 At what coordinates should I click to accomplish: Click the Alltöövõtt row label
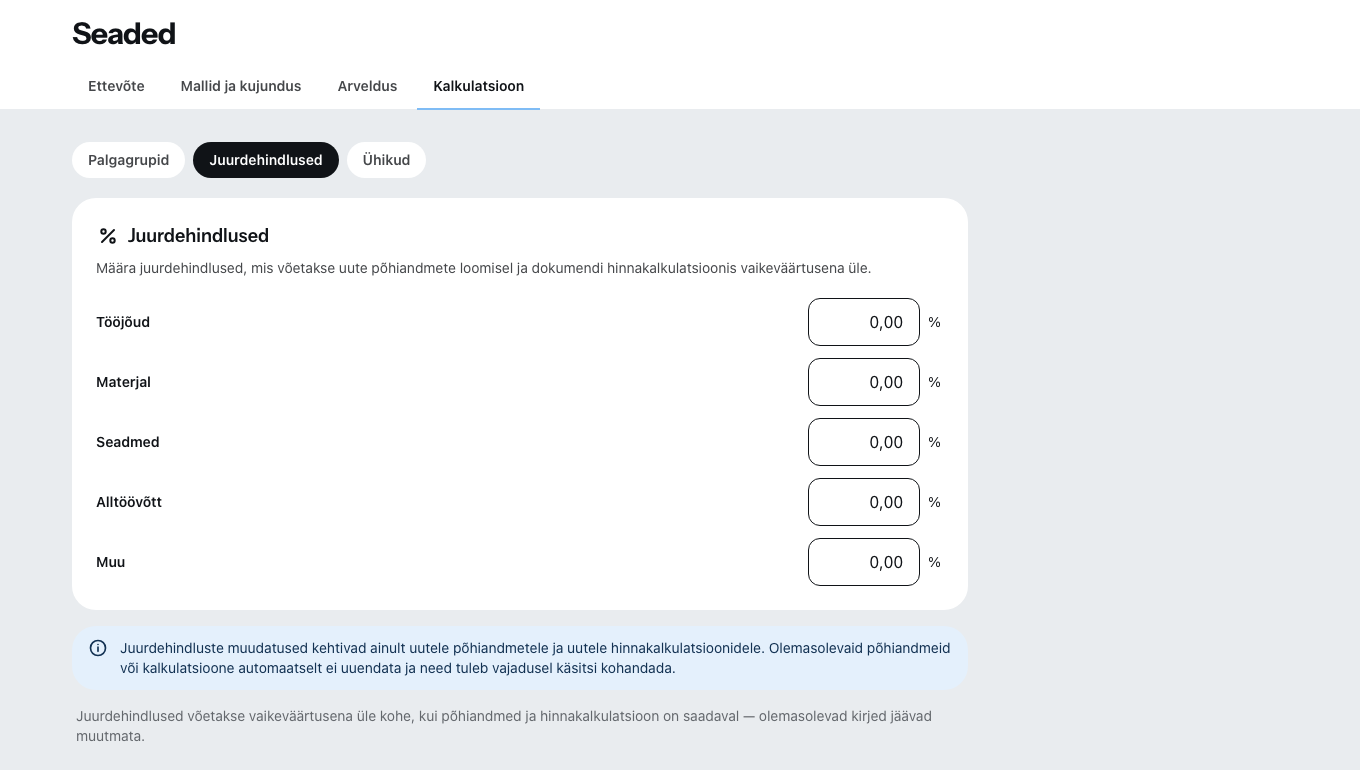[129, 502]
